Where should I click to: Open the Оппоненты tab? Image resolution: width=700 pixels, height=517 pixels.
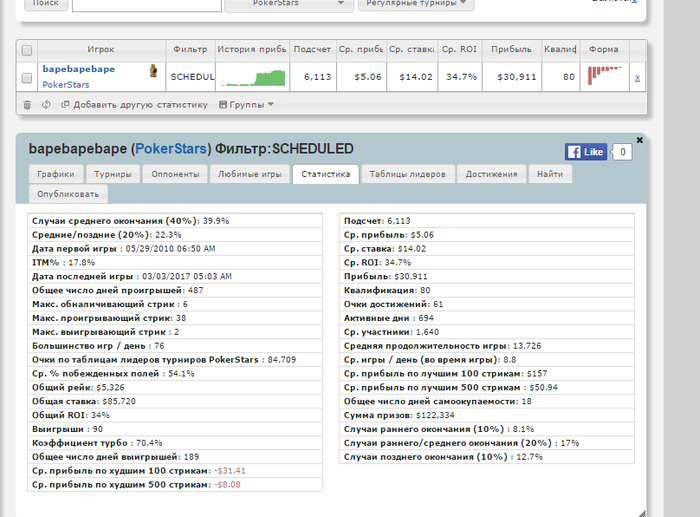click(x=175, y=174)
